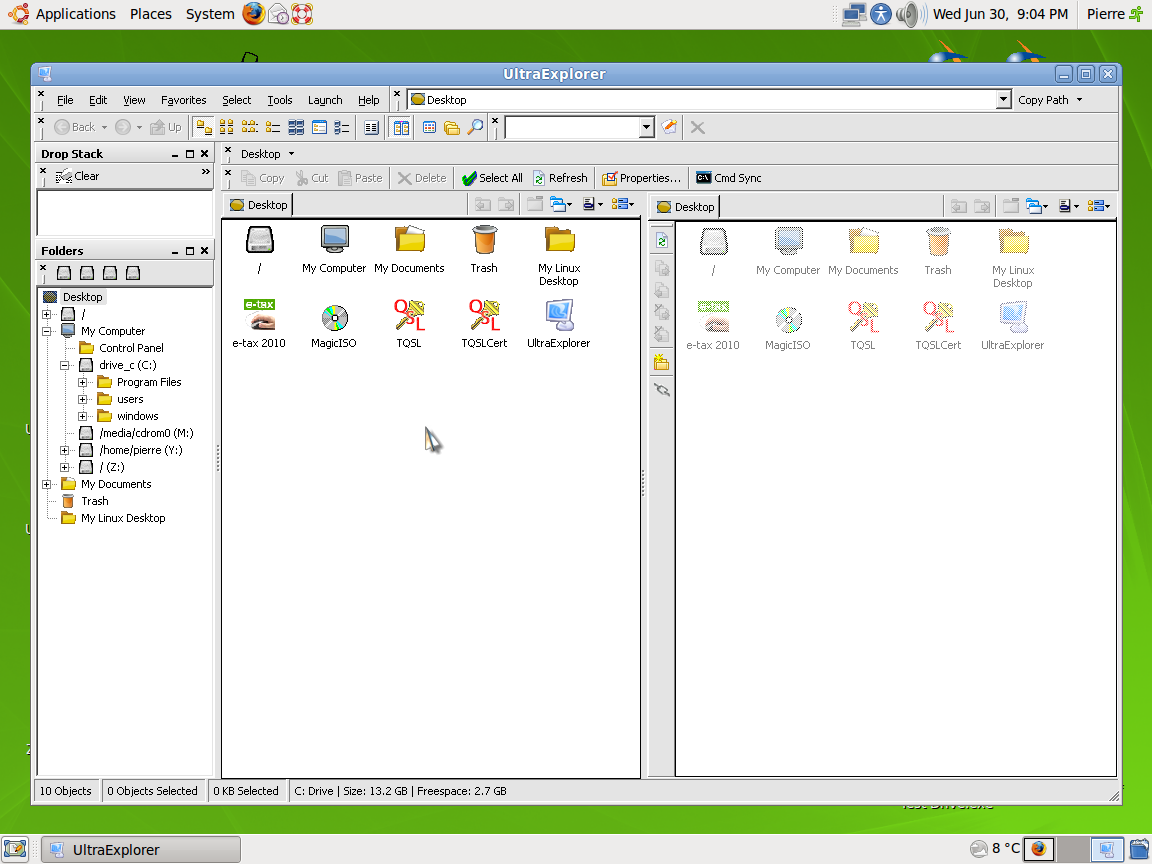Screen dimensions: 1152x864
Task: Click the Select All button
Action: (492, 178)
